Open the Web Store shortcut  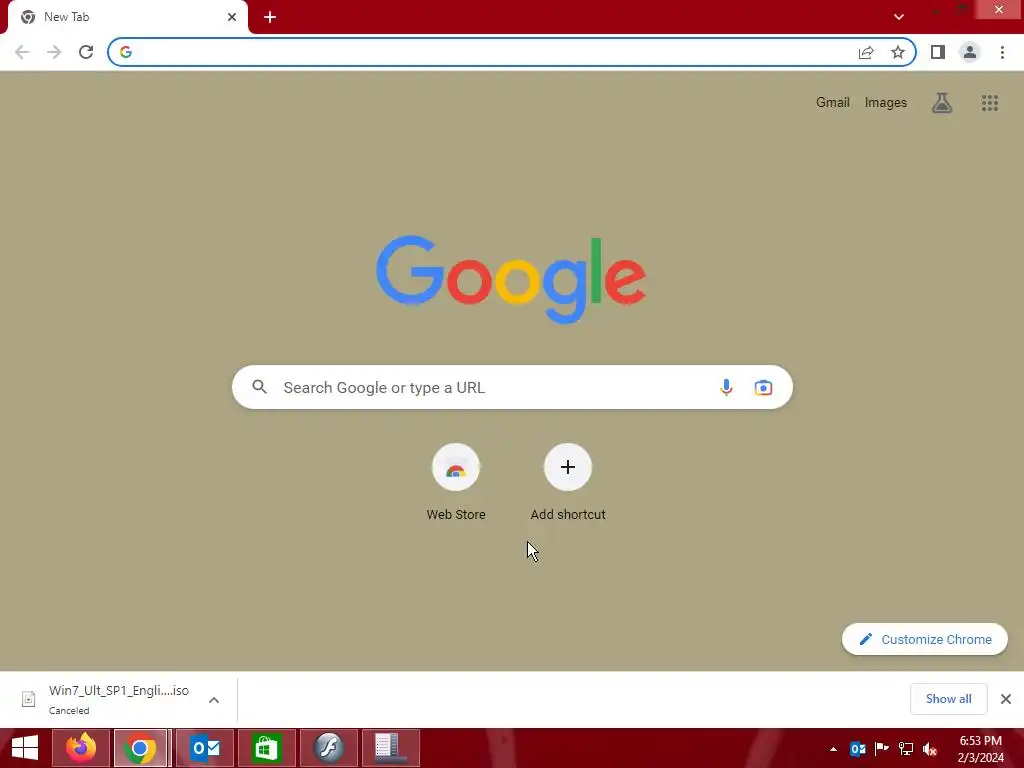tap(456, 482)
